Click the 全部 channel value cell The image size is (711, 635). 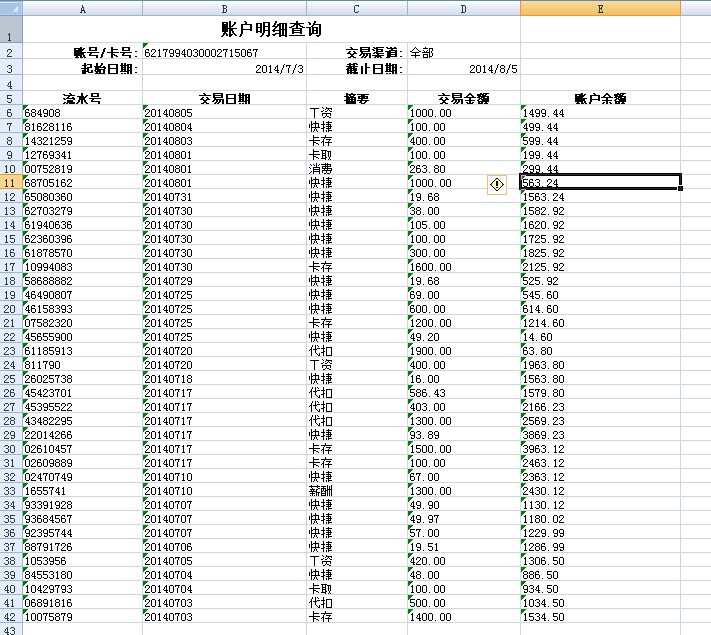coord(464,53)
